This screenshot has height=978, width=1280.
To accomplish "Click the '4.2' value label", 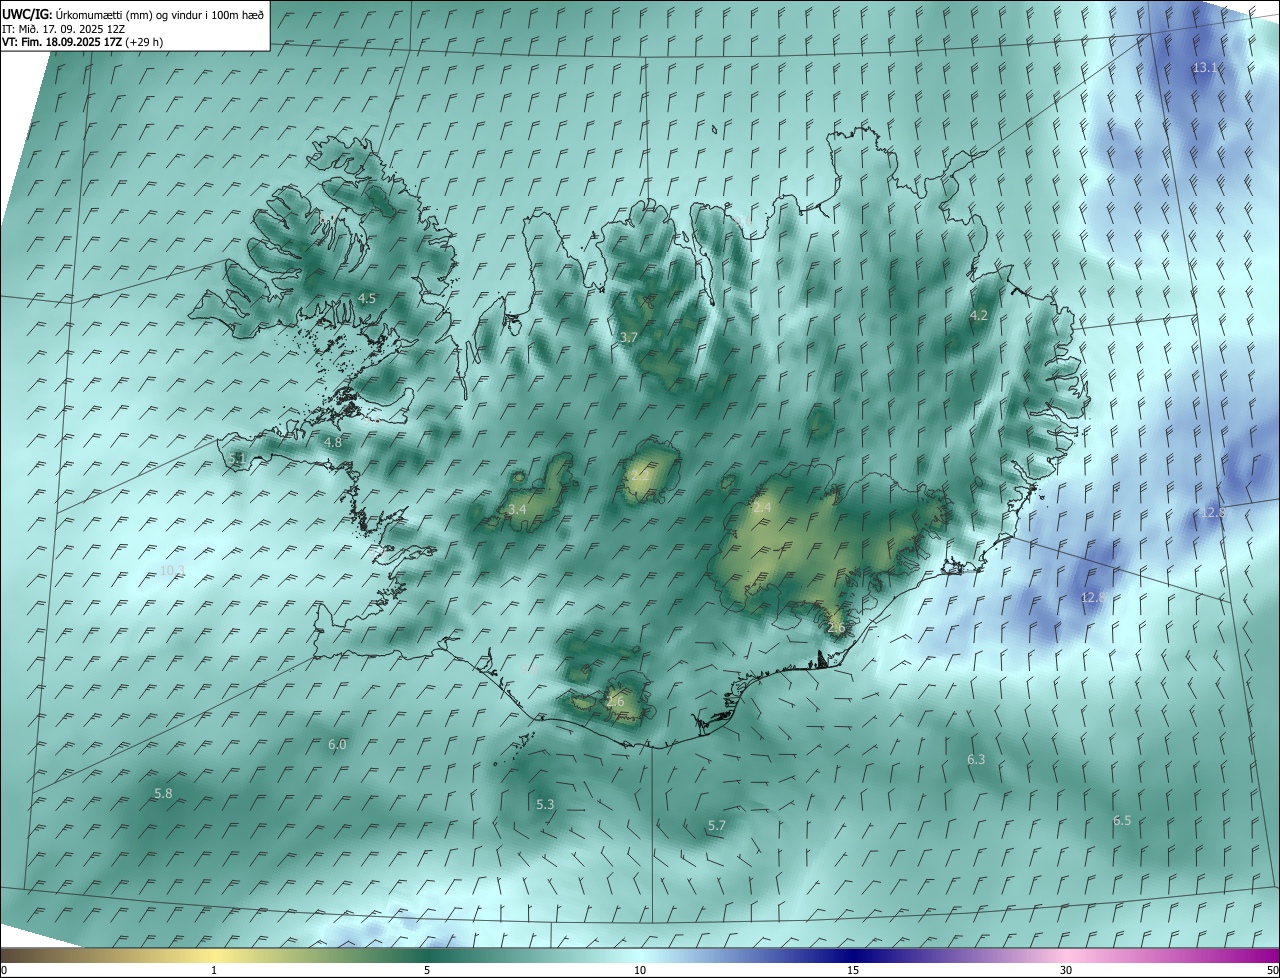I will click(x=979, y=316).
